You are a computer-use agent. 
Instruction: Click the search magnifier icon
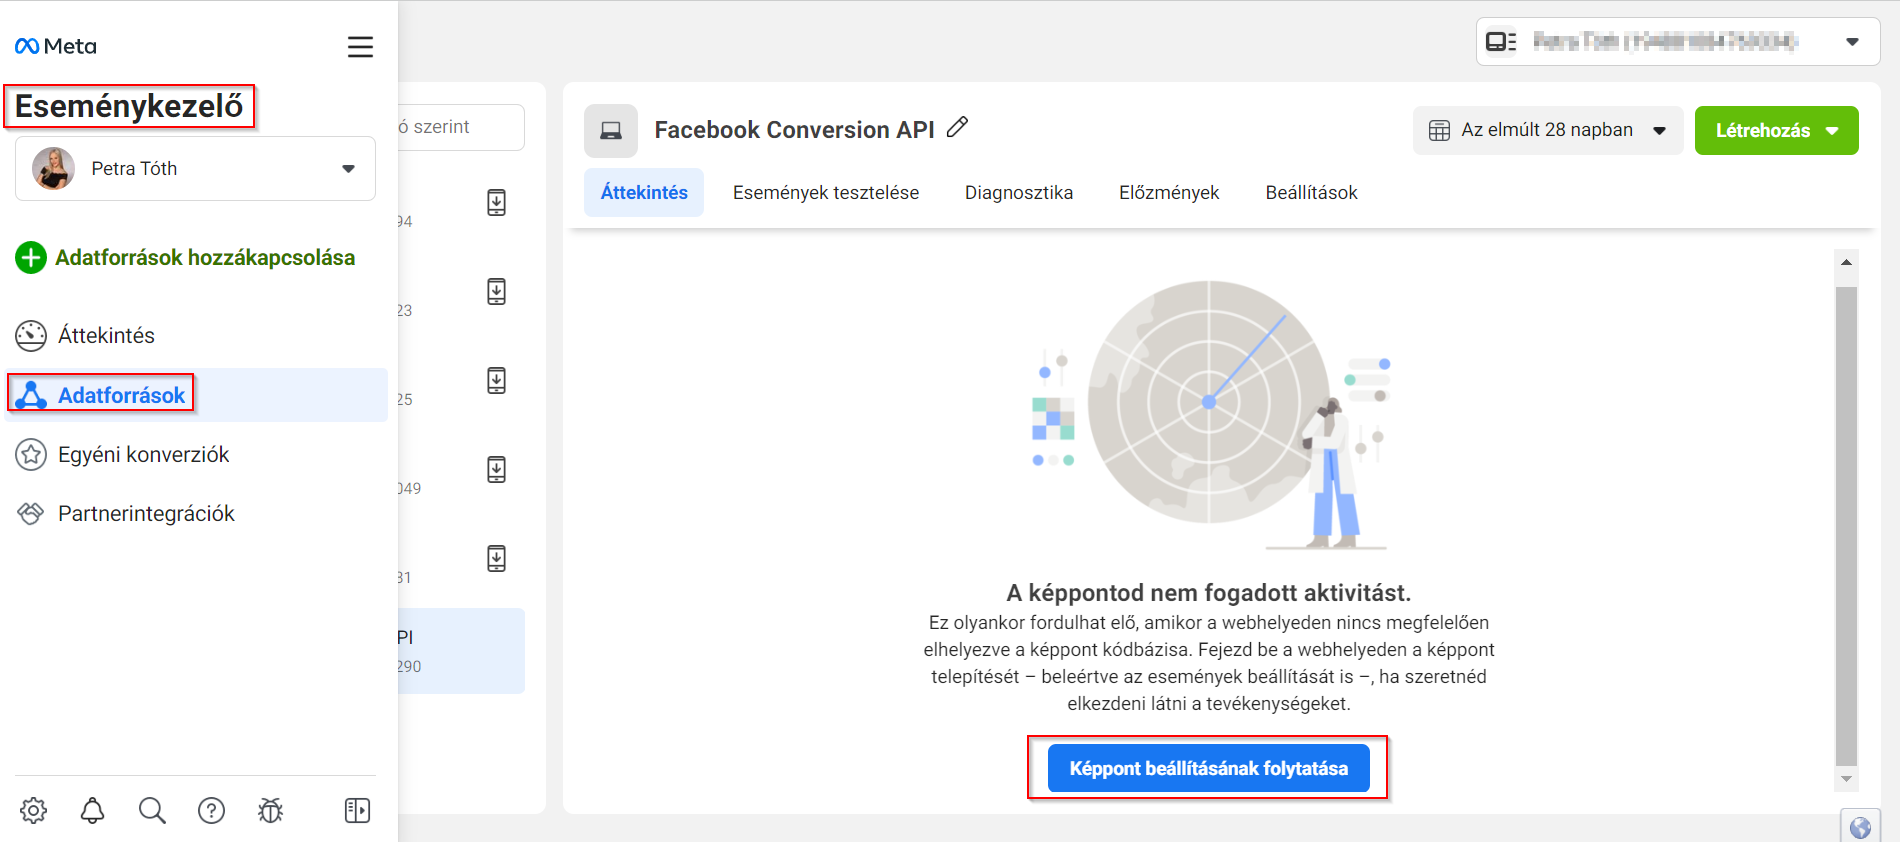(x=152, y=810)
